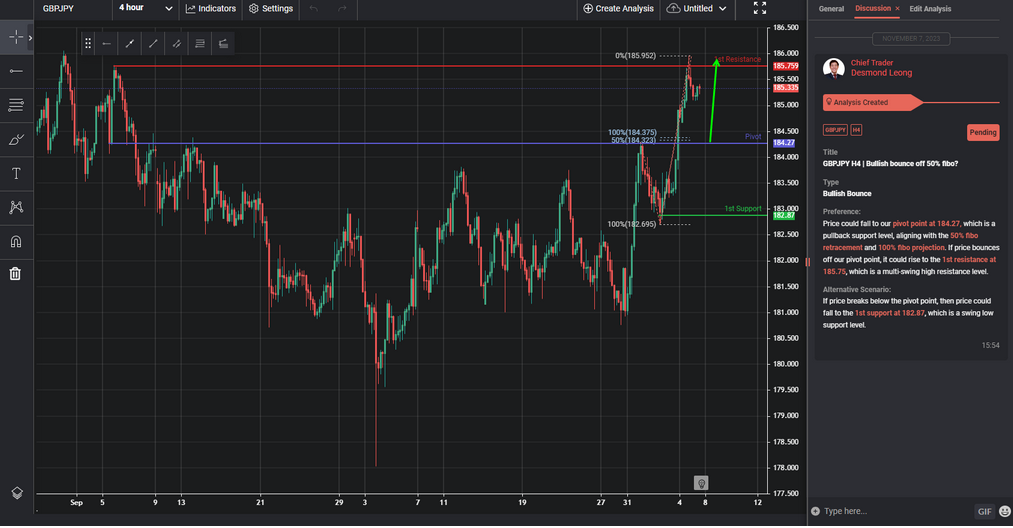Screen dimensions: 1013x528
Task: Open the Indicators menu
Action: coord(211,8)
